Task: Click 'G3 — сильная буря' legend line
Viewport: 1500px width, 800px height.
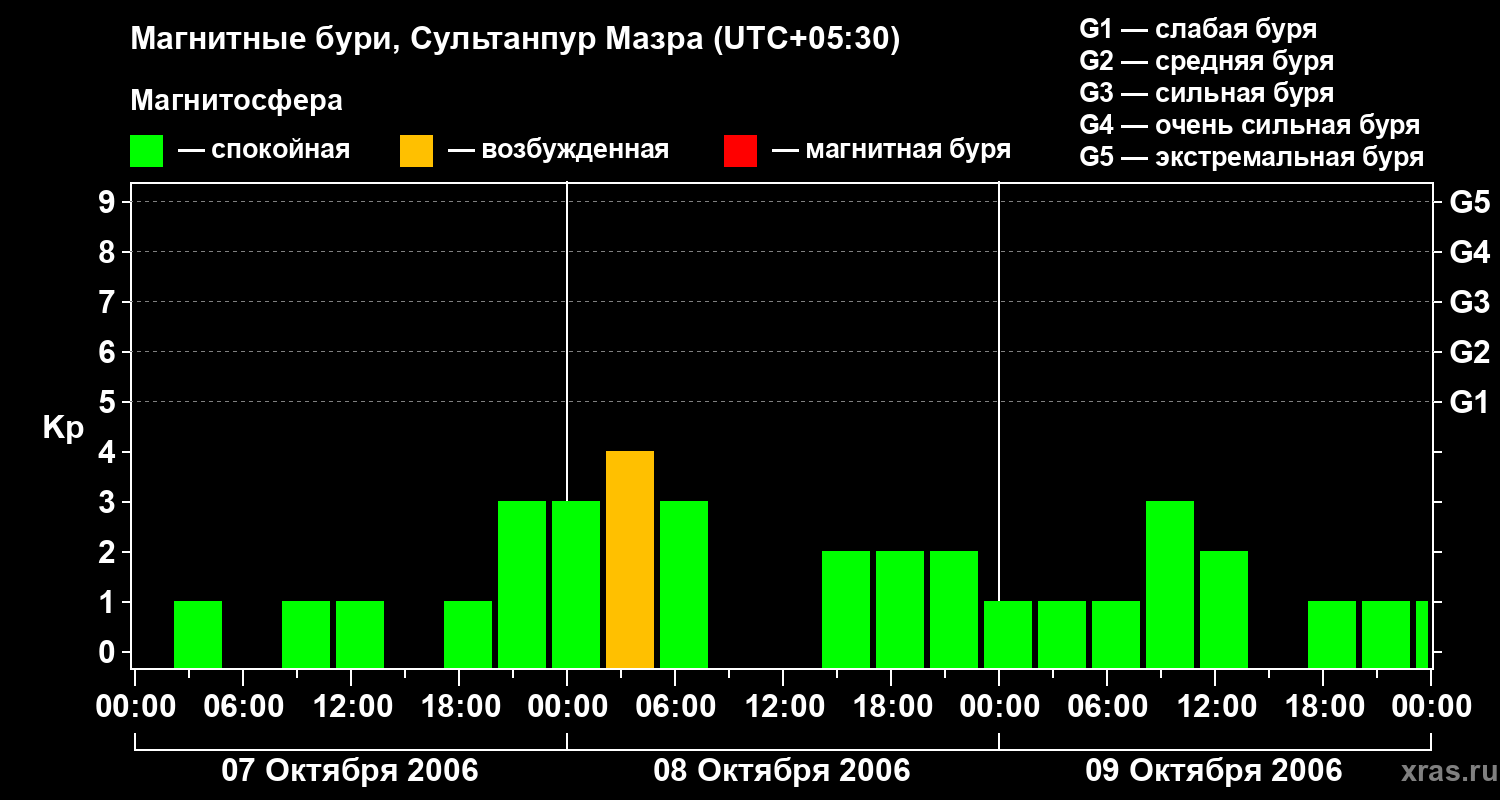Action: tap(1207, 93)
